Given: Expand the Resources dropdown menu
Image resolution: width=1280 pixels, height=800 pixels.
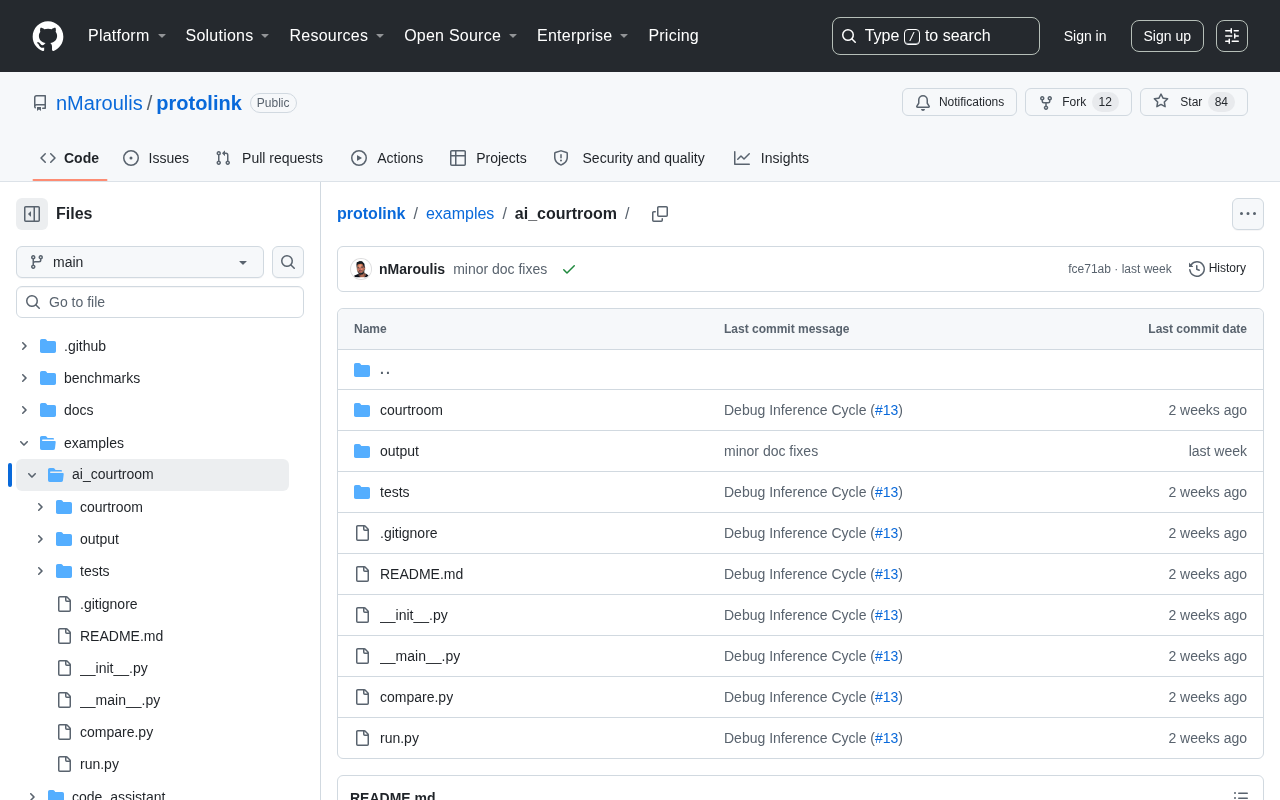Looking at the screenshot, I should click(337, 36).
